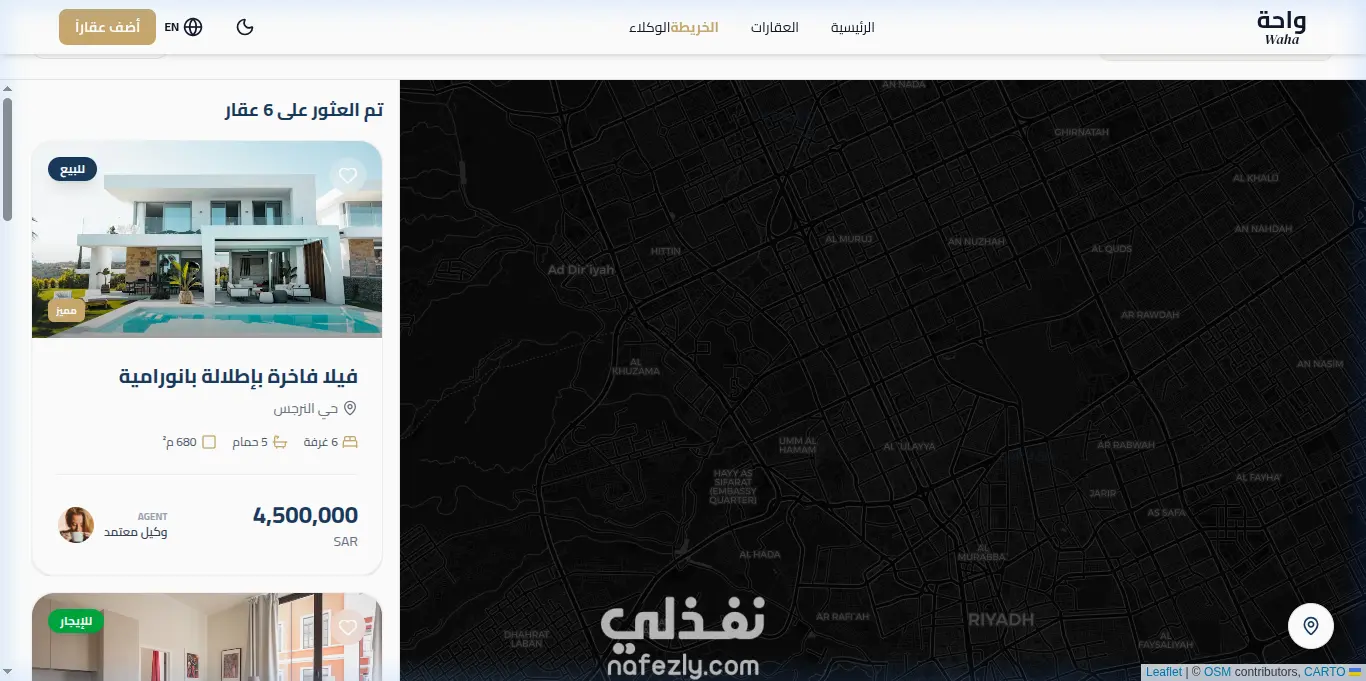Click the للإيجار for-rent badge
The width and height of the screenshot is (1366, 681).
(x=76, y=622)
